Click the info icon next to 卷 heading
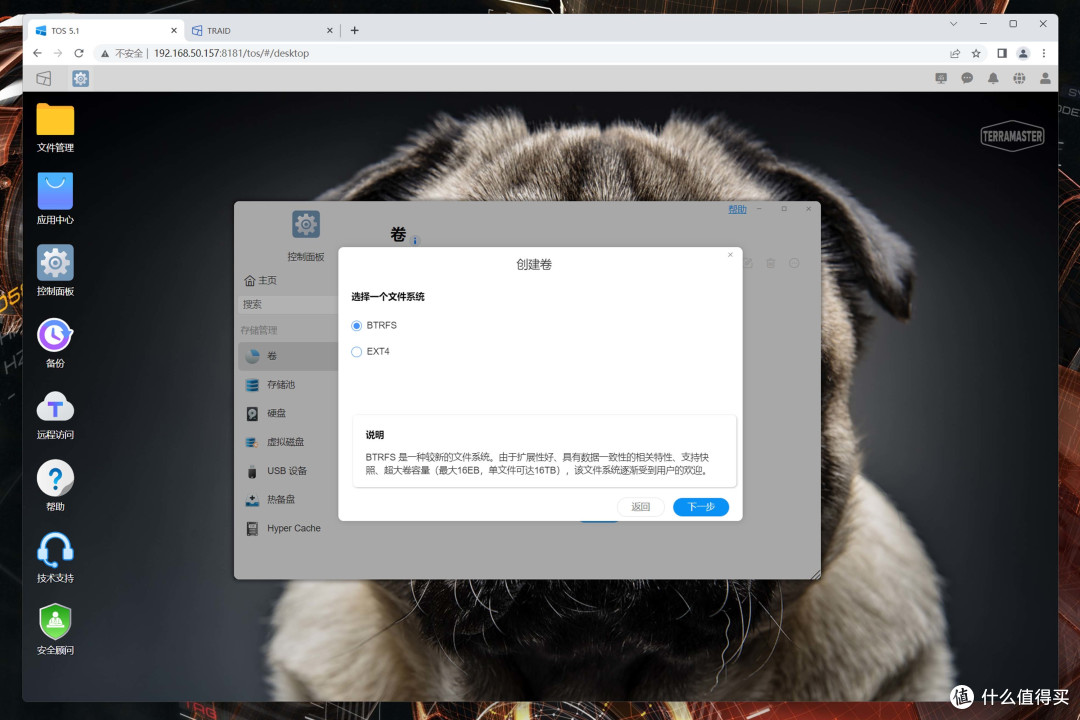The width and height of the screenshot is (1080, 720). coord(415,240)
